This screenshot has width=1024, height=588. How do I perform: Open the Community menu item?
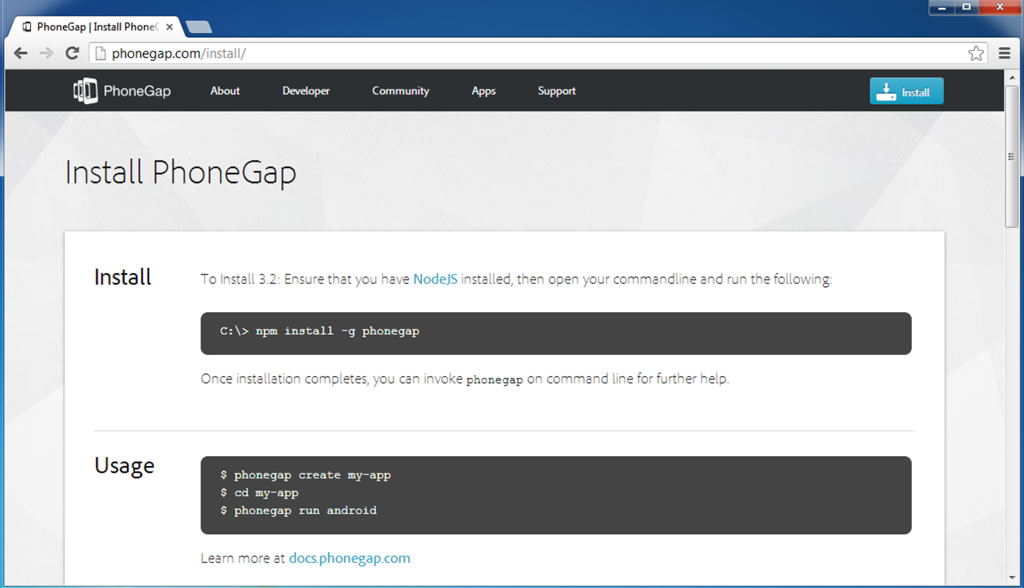coord(400,91)
